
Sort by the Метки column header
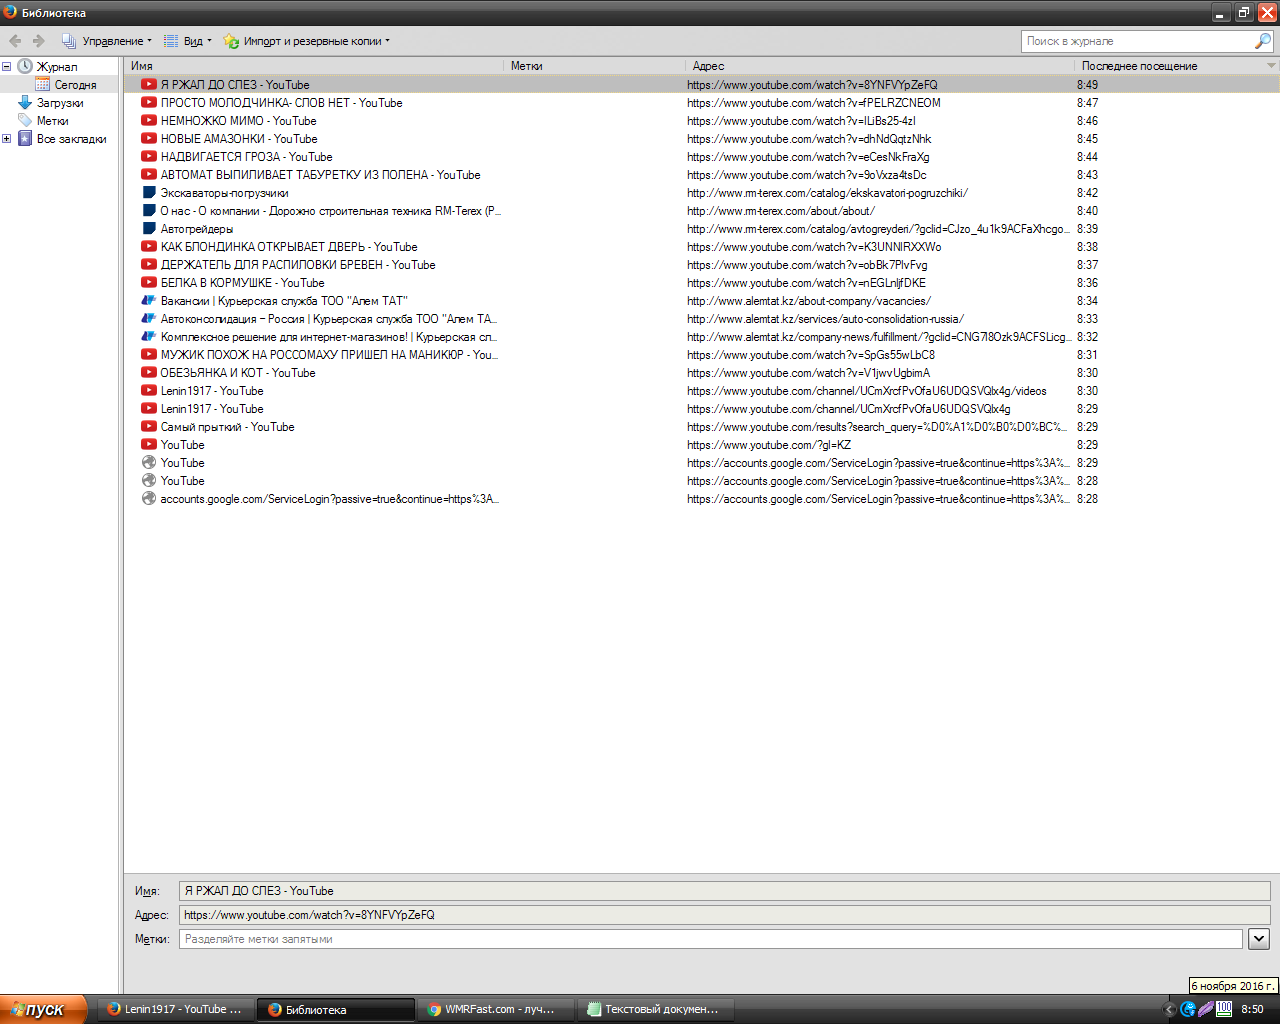(x=595, y=66)
